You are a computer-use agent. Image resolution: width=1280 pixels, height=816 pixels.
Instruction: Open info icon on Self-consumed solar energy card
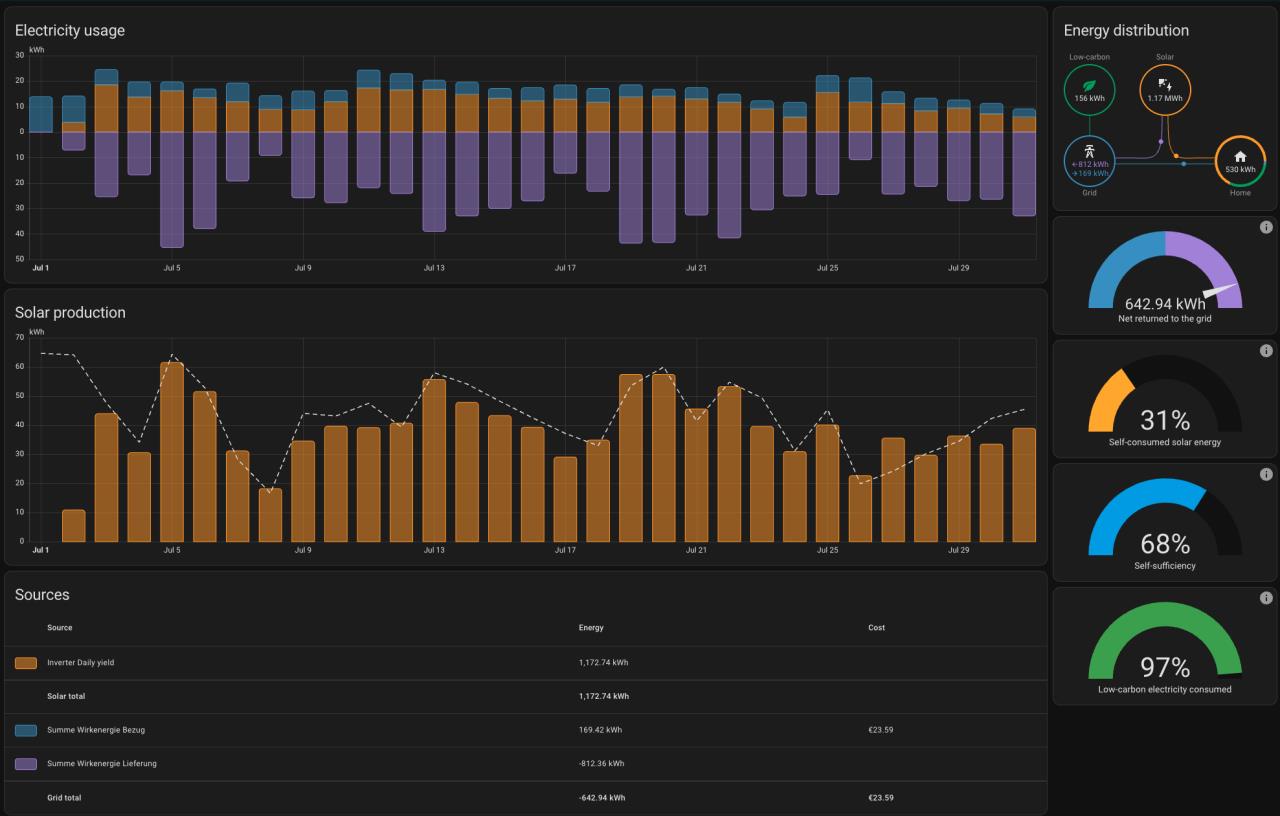click(x=1266, y=351)
